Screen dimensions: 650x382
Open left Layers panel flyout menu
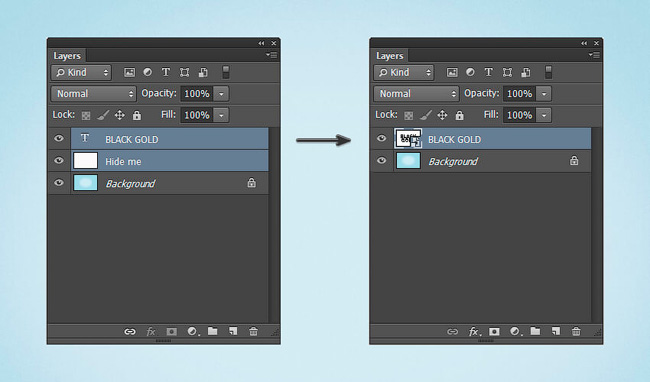click(x=272, y=55)
